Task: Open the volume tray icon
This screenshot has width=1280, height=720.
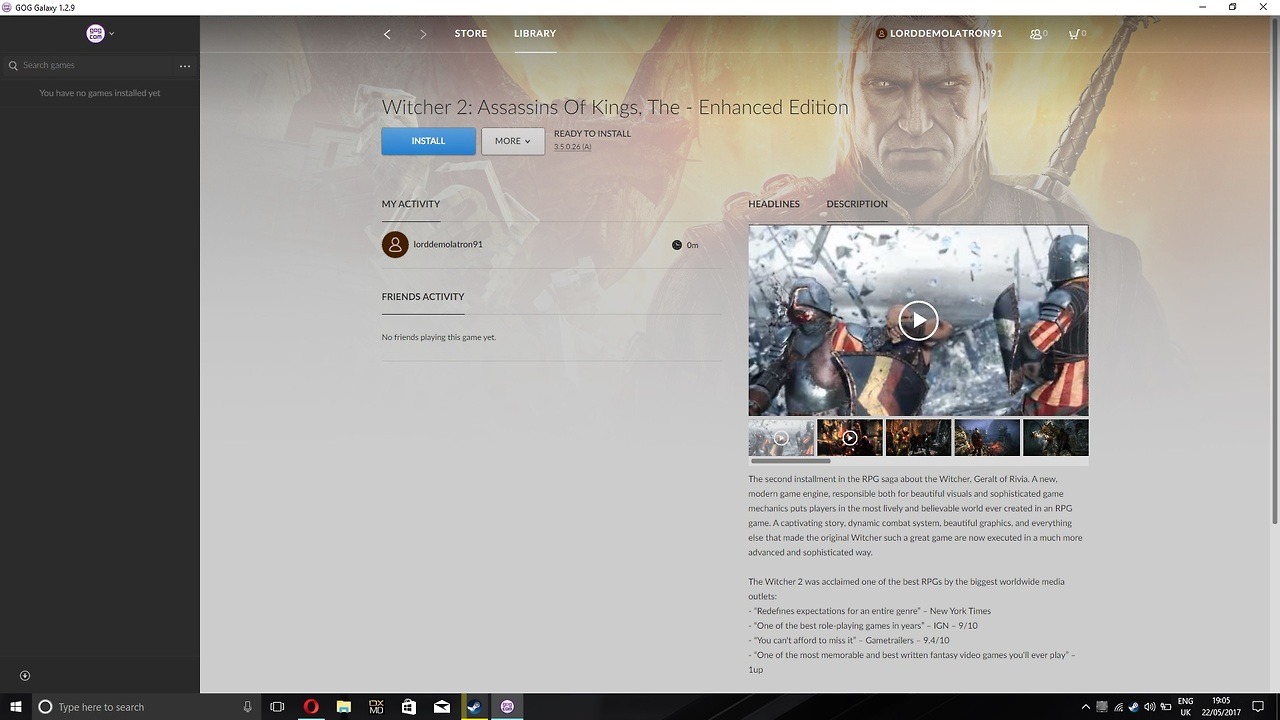Action: (1150, 707)
